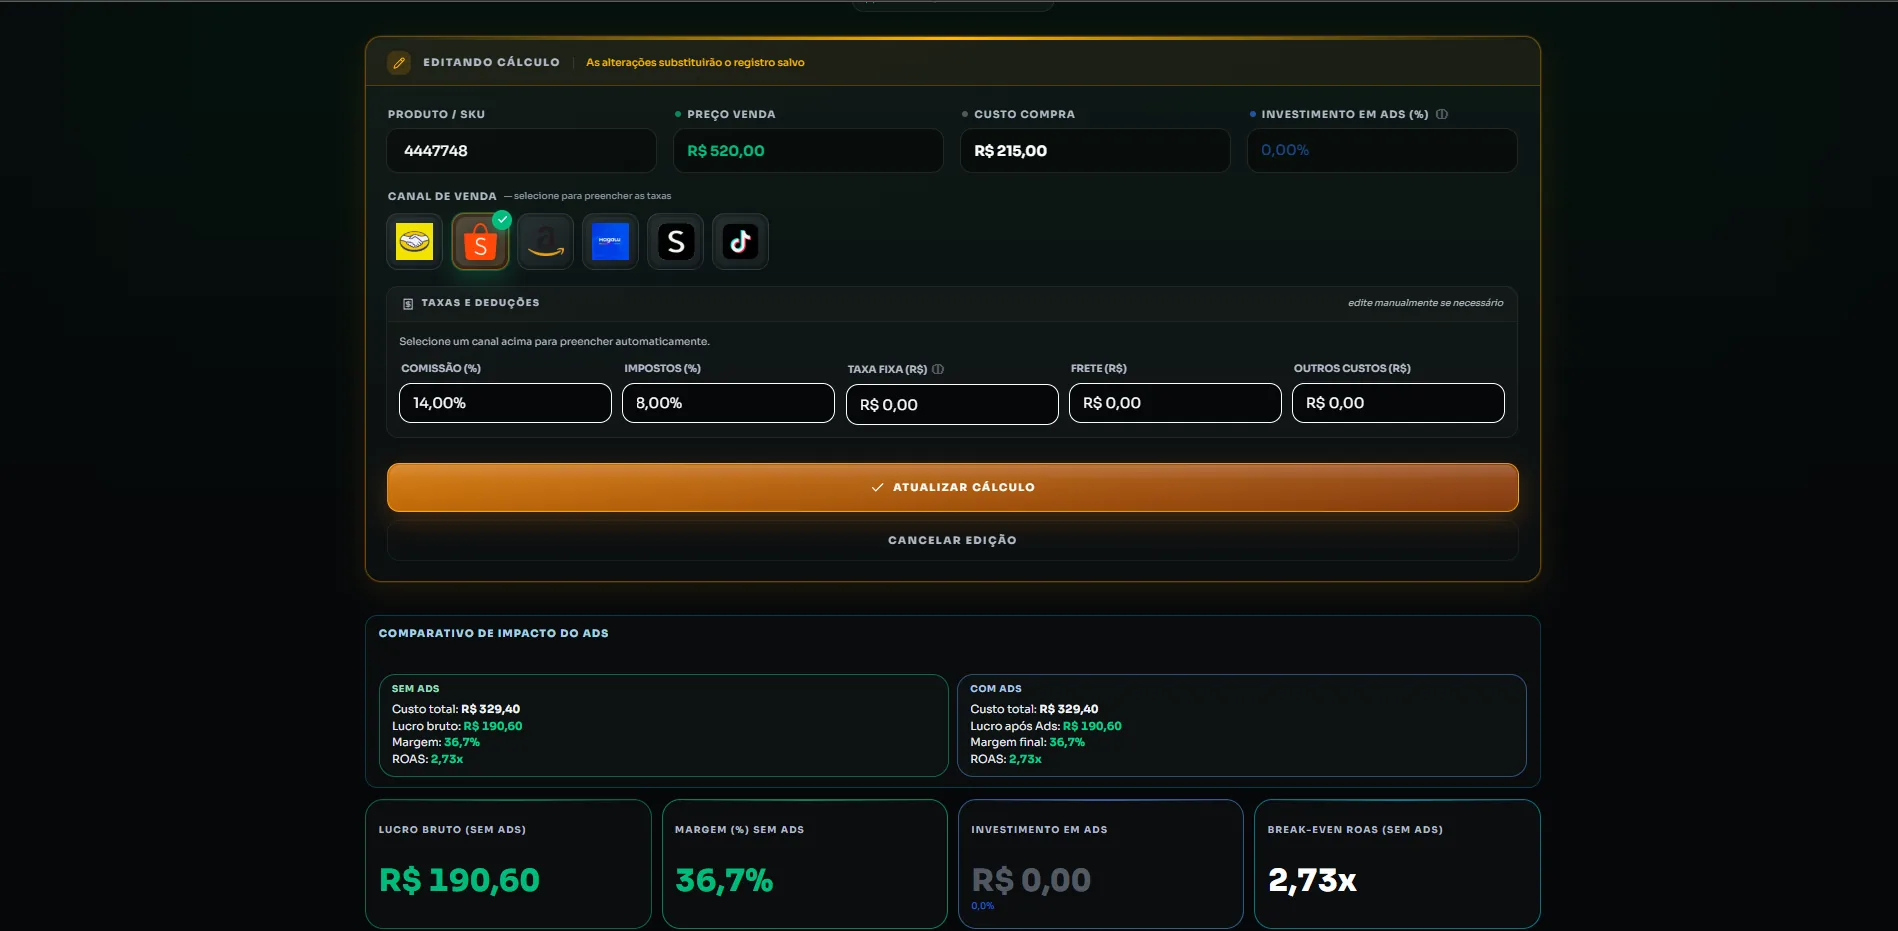The width and height of the screenshot is (1898, 931).
Task: Focus the Preço Venda field
Action: coord(808,150)
